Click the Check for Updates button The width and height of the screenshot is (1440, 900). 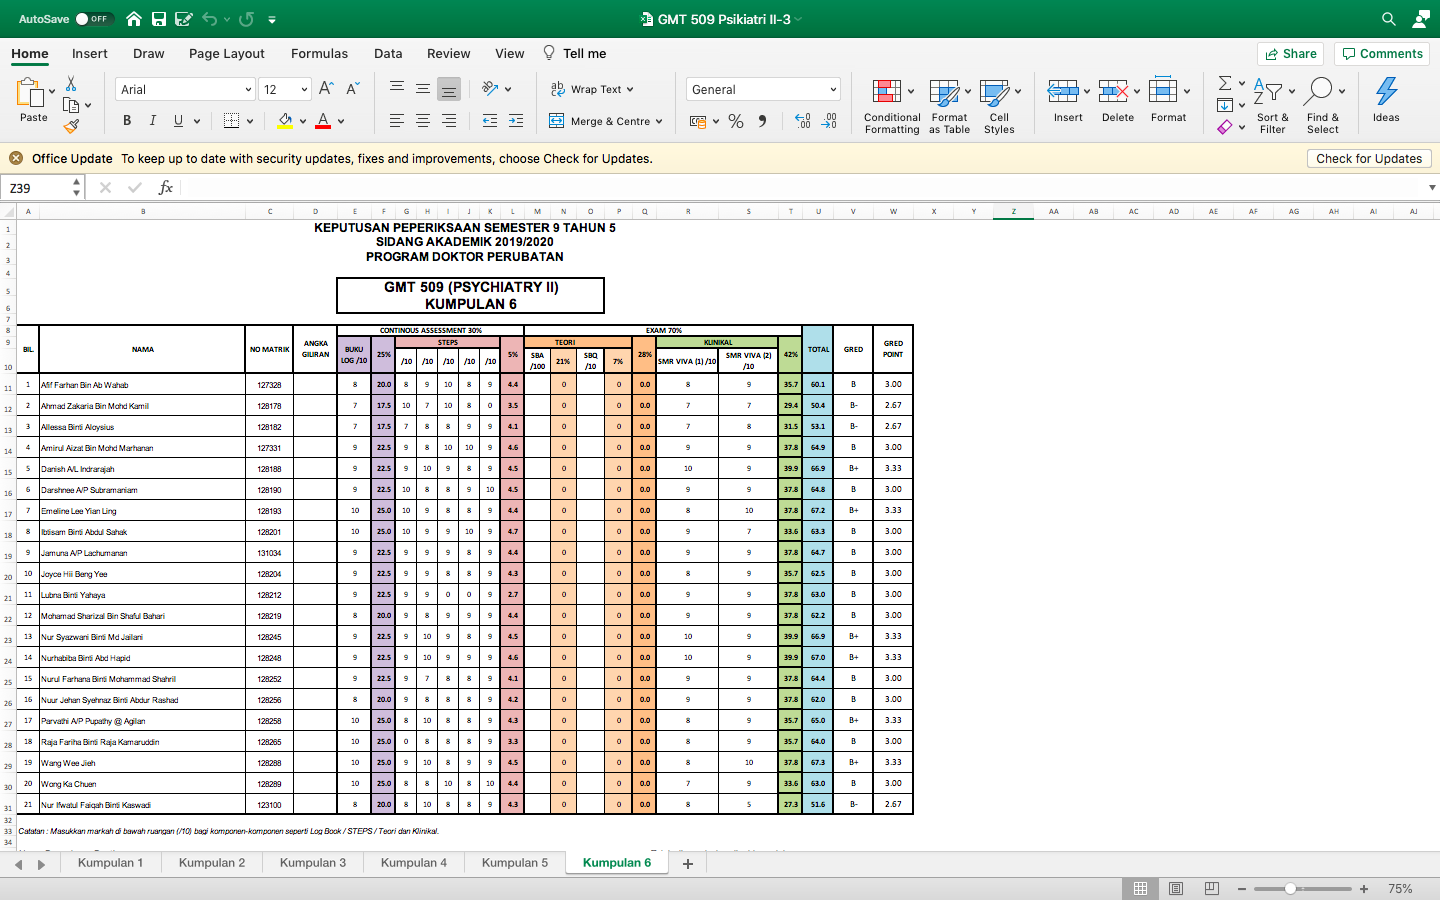click(x=1369, y=158)
